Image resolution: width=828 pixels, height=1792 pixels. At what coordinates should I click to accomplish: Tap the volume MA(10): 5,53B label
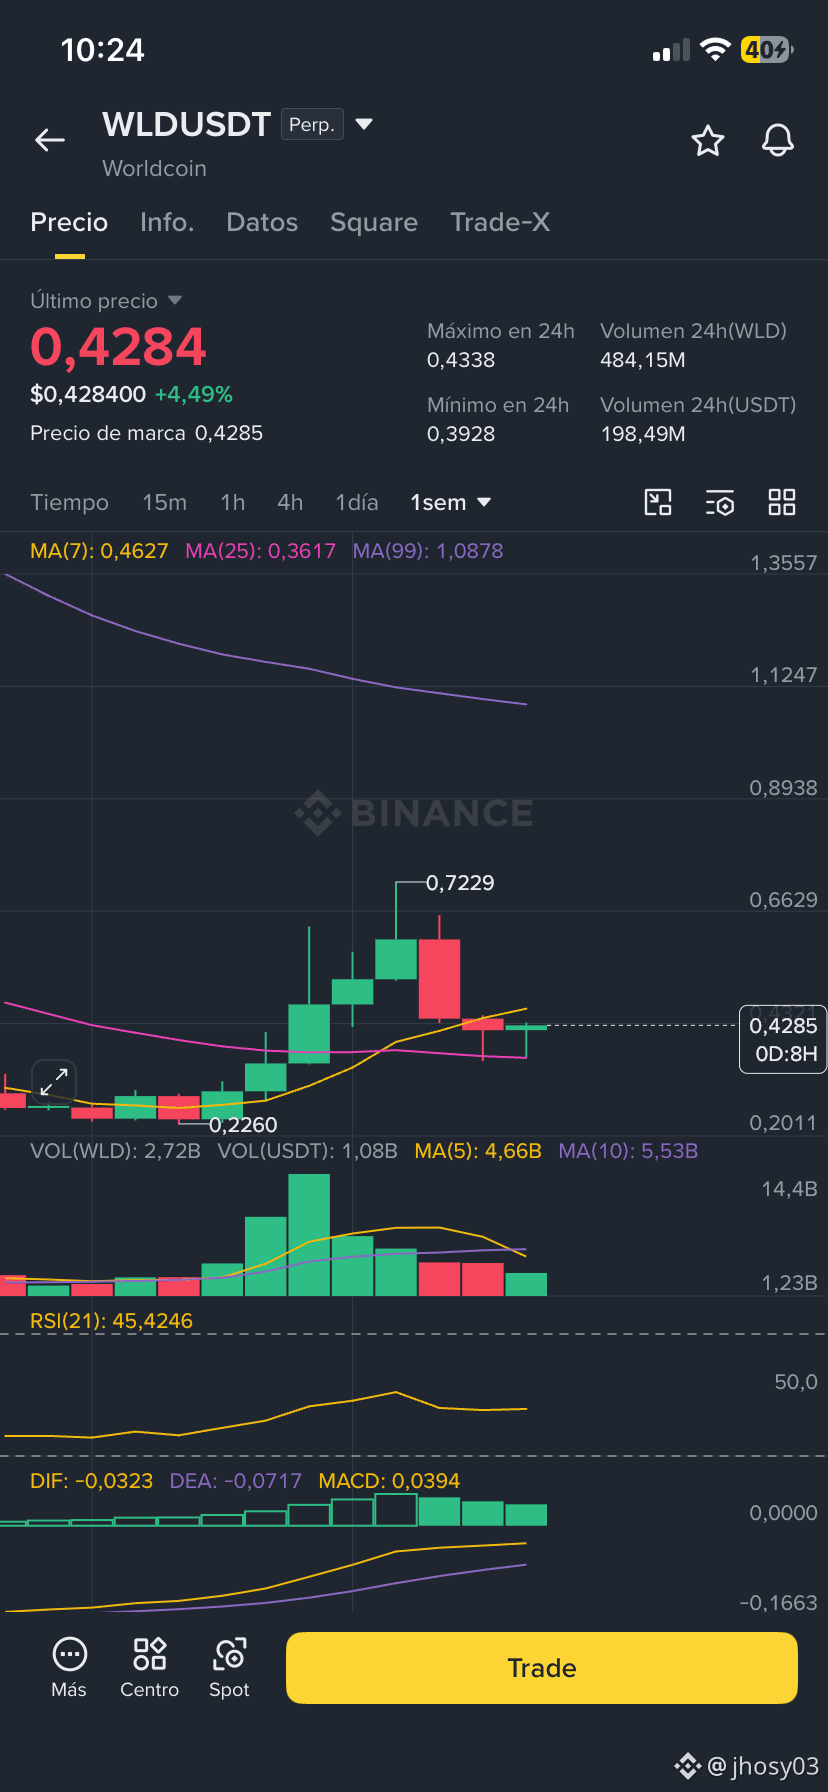point(628,1151)
